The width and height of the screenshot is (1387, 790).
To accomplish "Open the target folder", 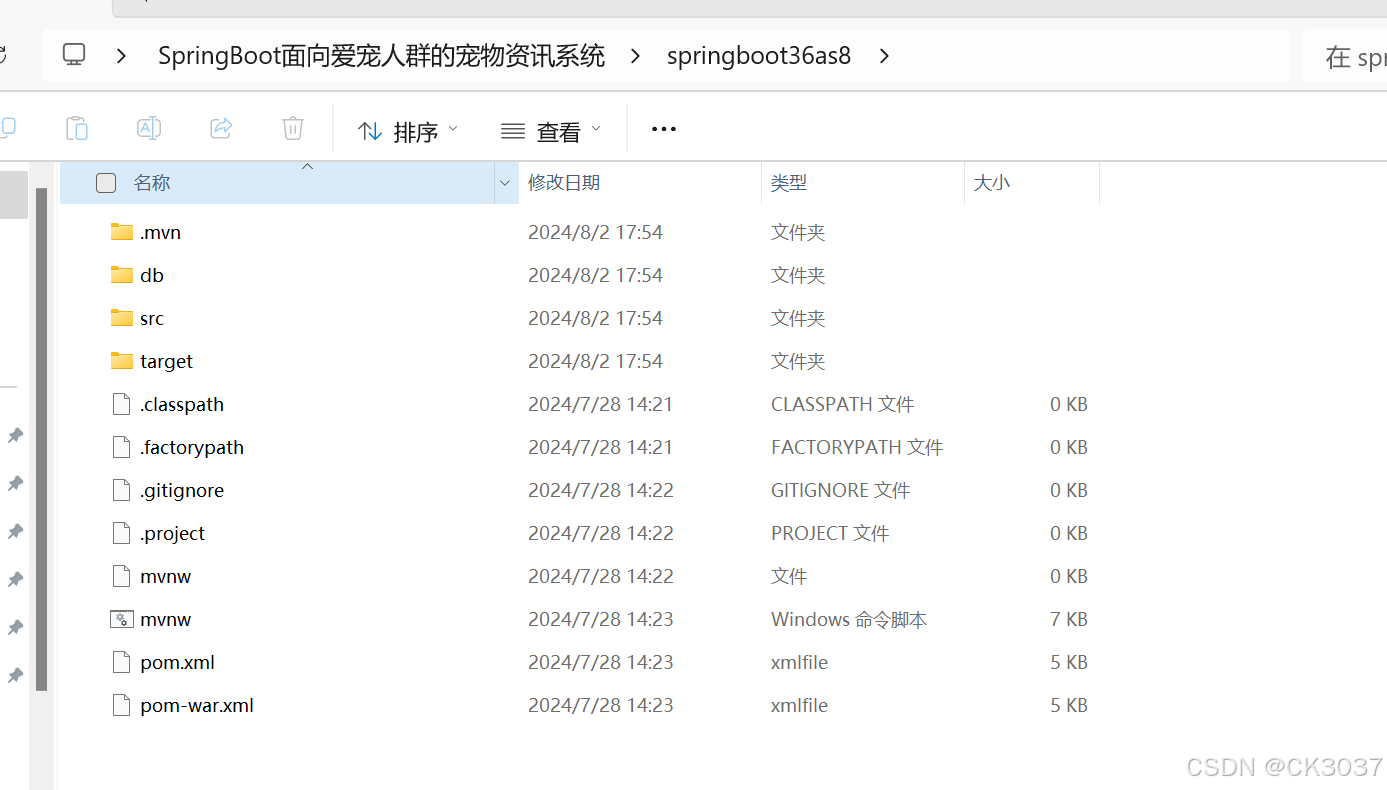I will point(166,360).
